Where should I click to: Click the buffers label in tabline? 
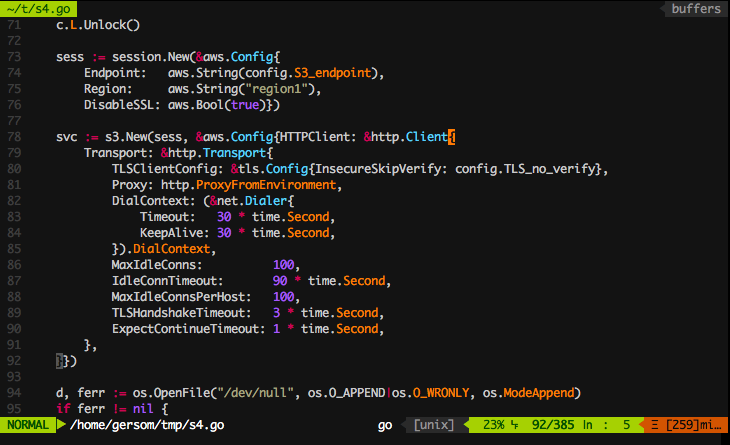pyautogui.click(x=696, y=9)
